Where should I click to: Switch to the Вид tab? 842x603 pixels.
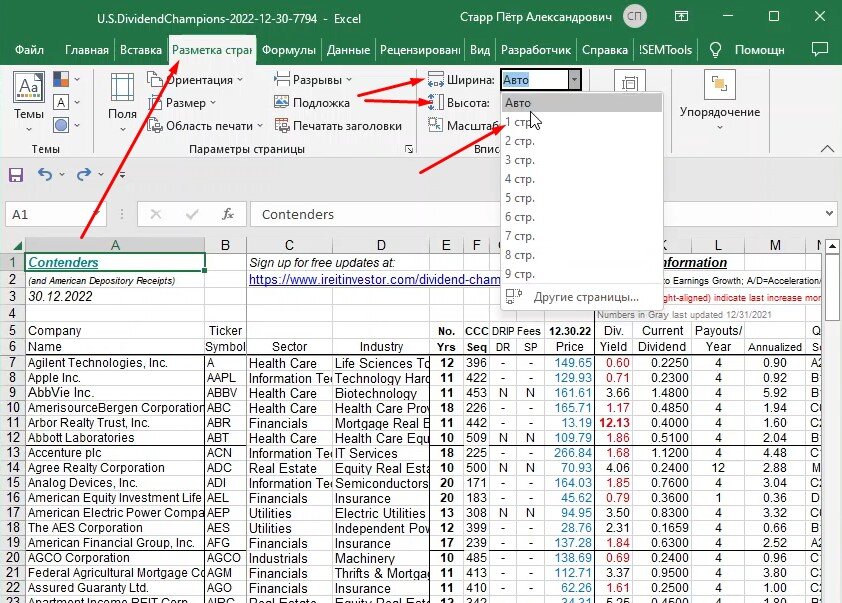pos(480,50)
